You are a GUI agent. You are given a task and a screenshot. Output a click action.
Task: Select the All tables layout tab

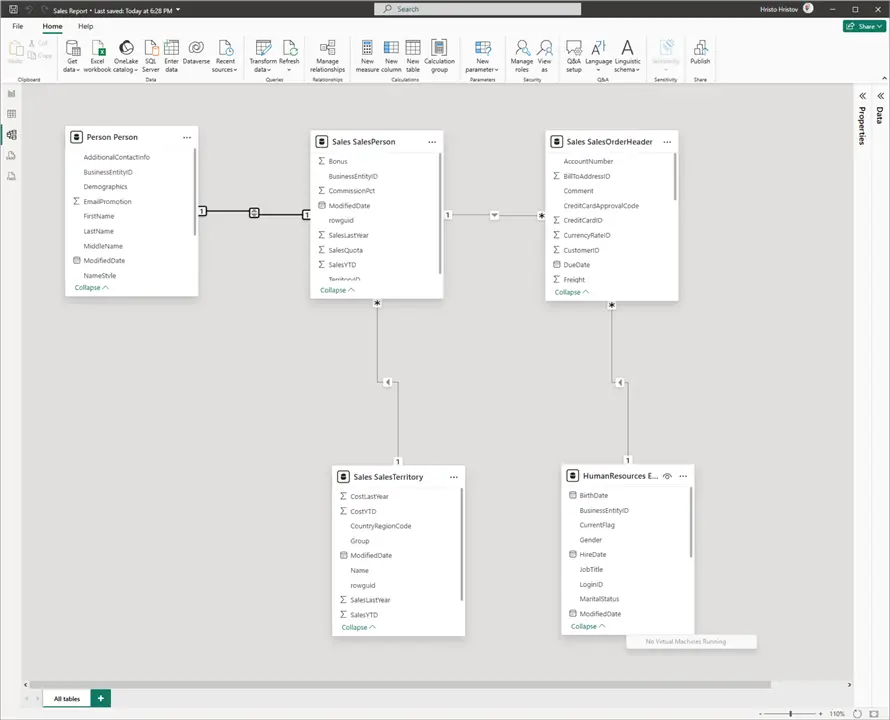[67, 698]
